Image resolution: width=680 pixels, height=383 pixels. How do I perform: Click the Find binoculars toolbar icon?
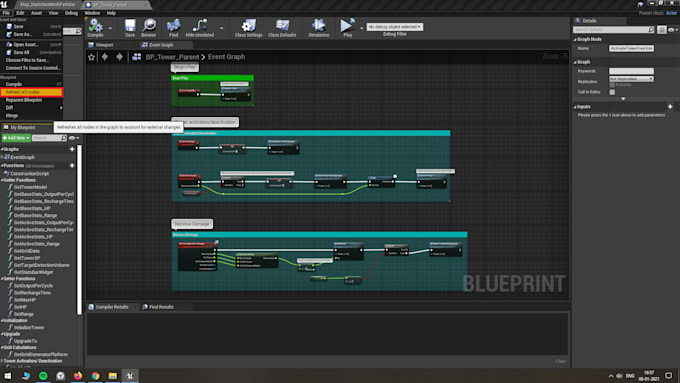click(x=173, y=27)
